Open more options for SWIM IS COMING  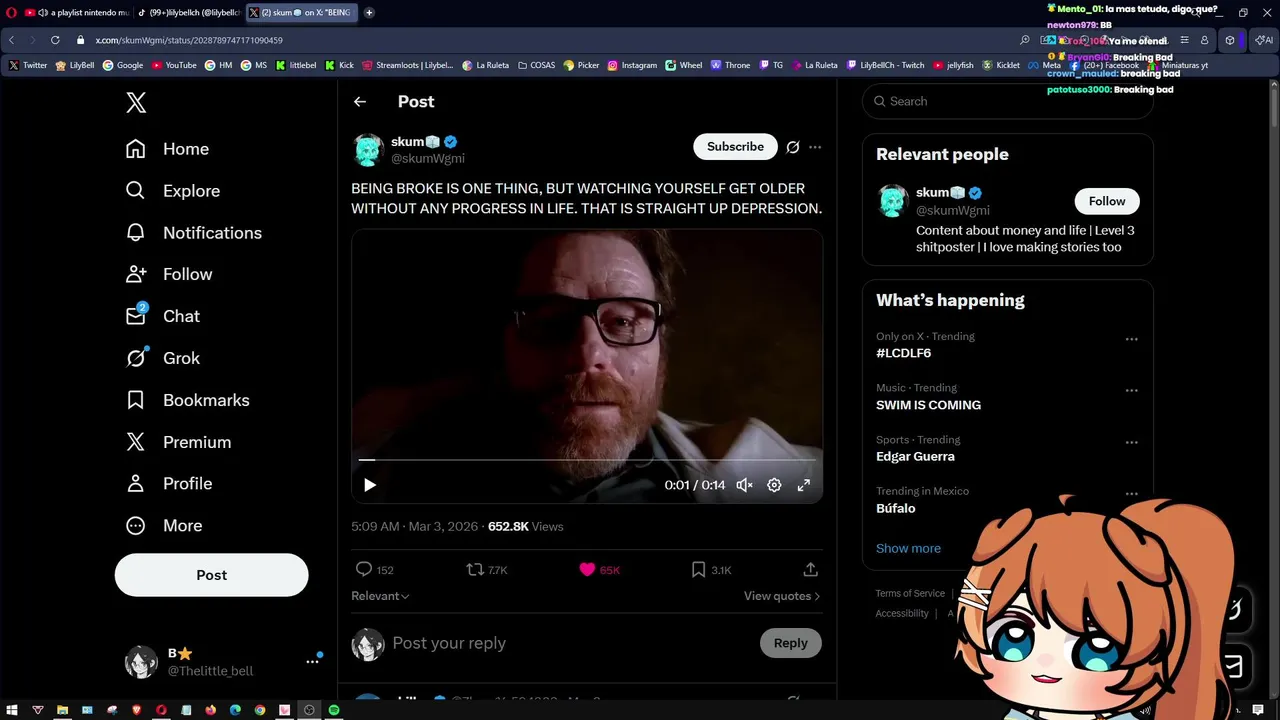click(1132, 391)
